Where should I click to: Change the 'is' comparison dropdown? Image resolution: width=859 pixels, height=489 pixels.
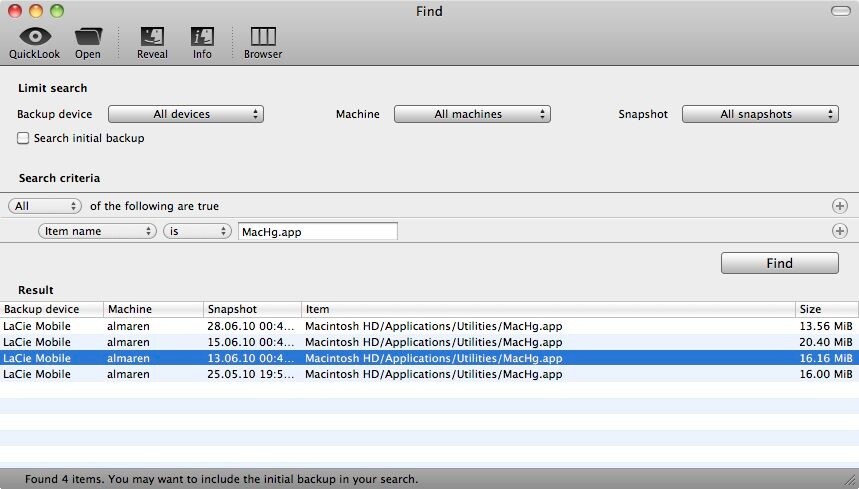(197, 231)
